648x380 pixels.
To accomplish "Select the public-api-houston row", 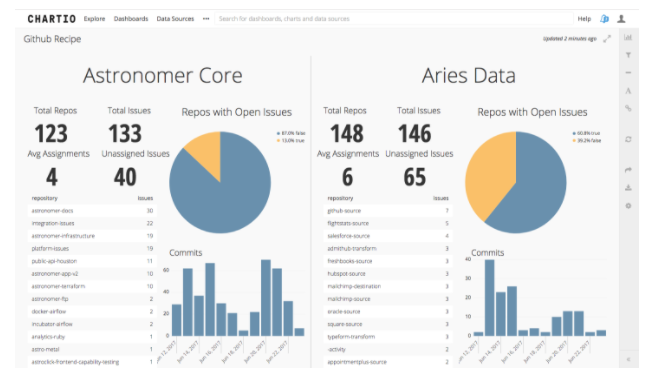I will pyautogui.click(x=92, y=261).
